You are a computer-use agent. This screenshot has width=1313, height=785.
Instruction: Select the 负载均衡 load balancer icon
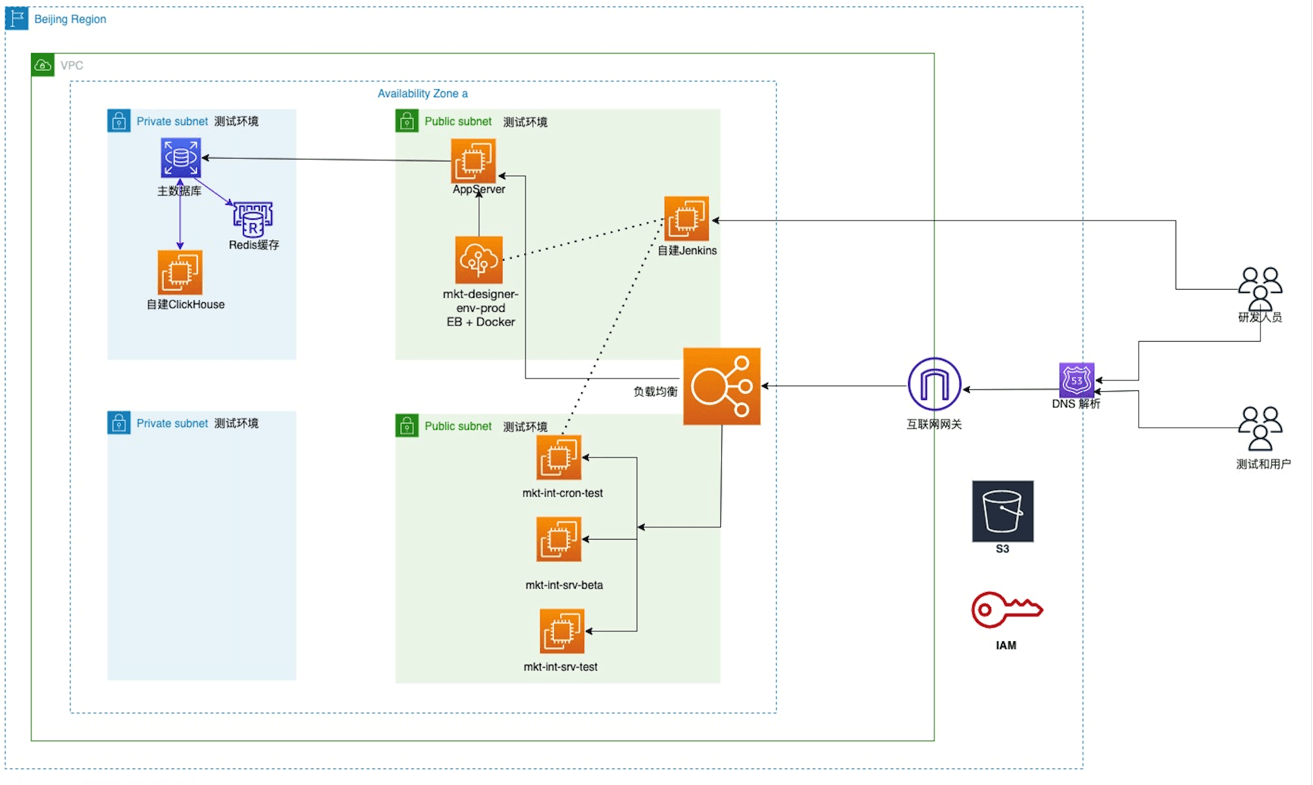(721, 386)
